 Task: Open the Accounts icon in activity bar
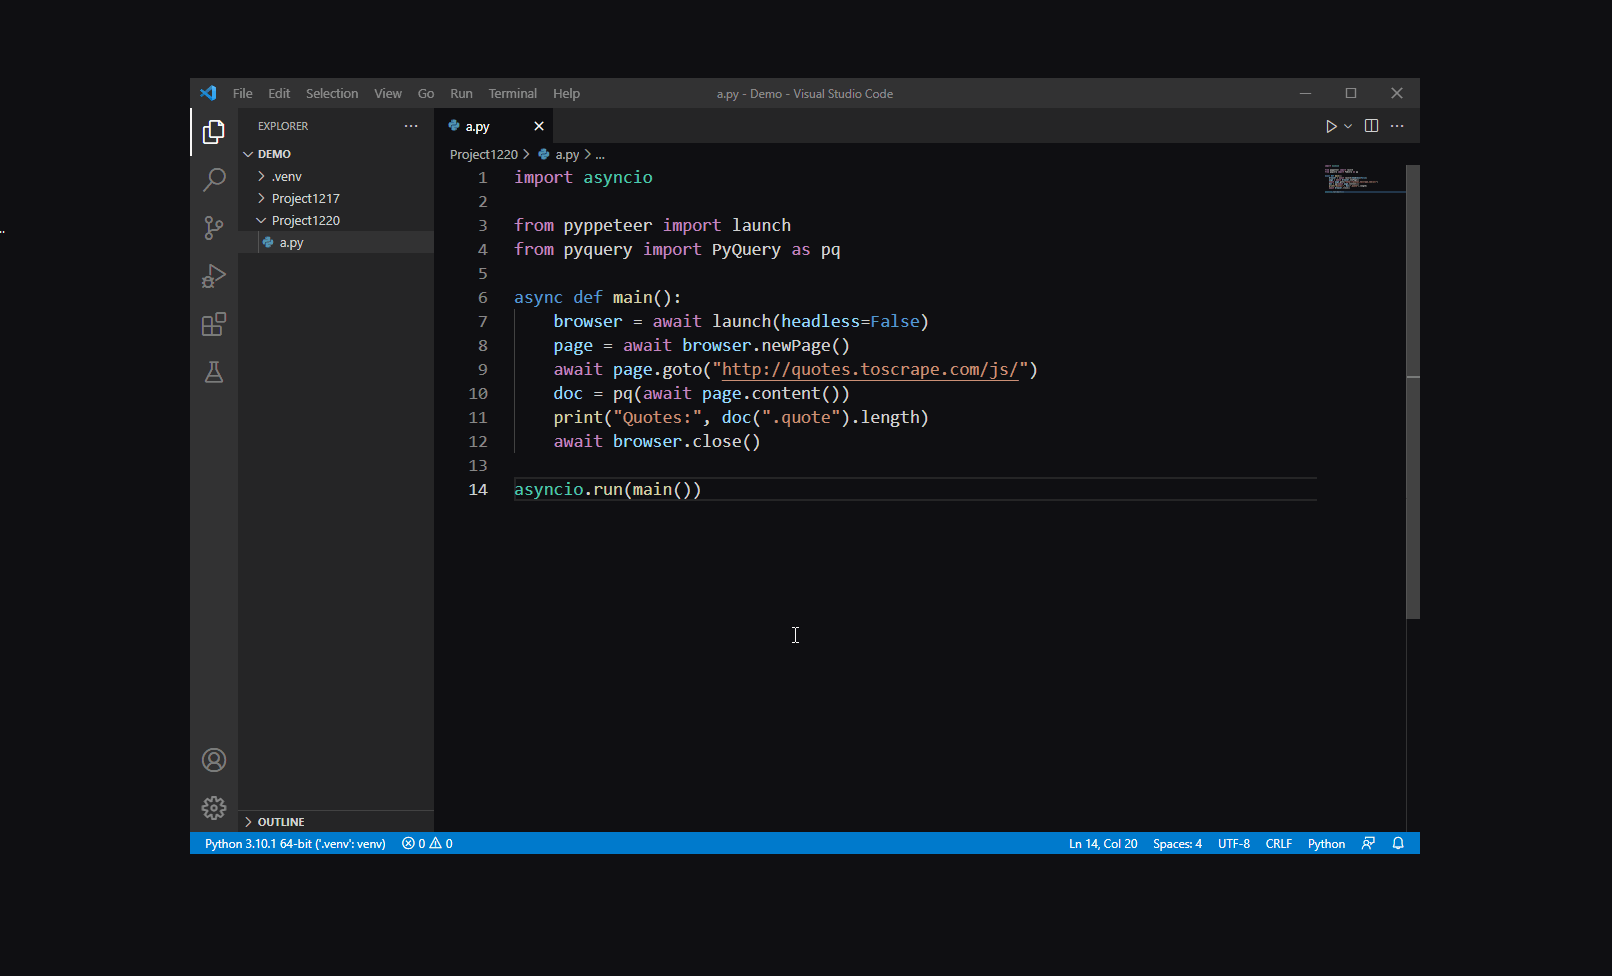213,759
